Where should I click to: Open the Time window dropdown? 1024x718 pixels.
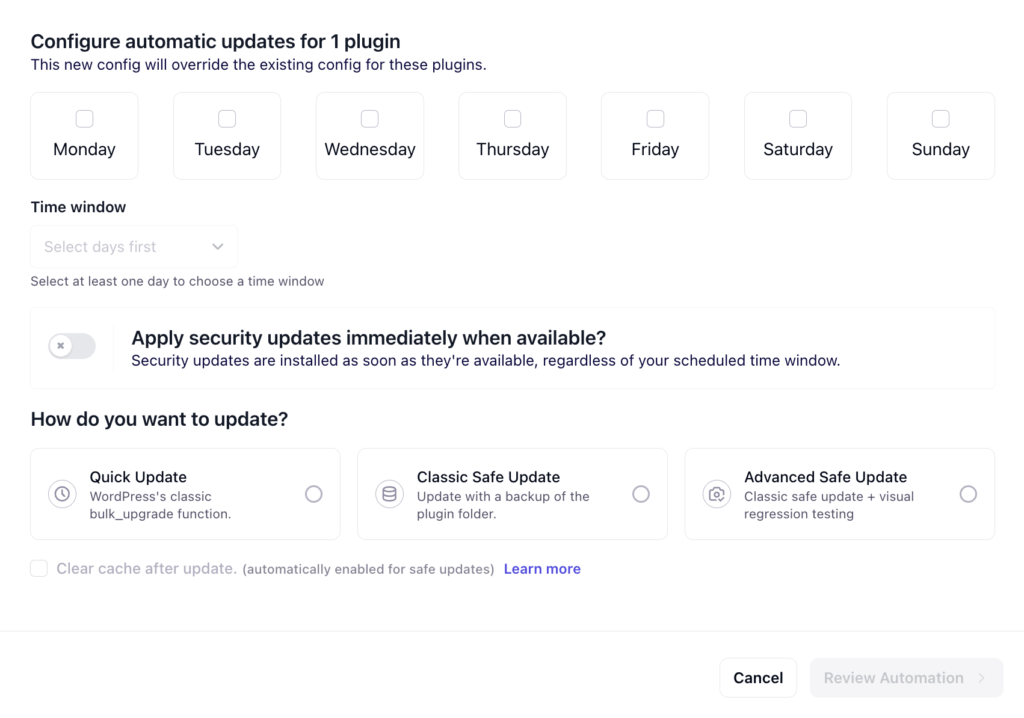[x=133, y=246]
